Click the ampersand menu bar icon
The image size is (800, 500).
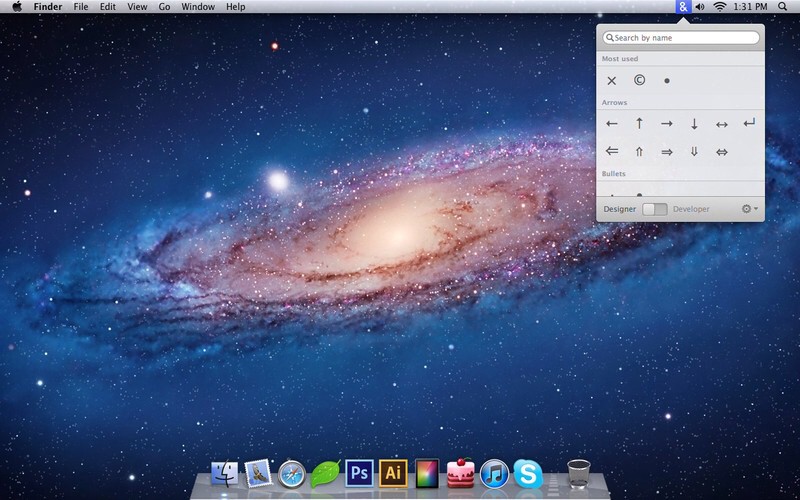click(x=682, y=7)
